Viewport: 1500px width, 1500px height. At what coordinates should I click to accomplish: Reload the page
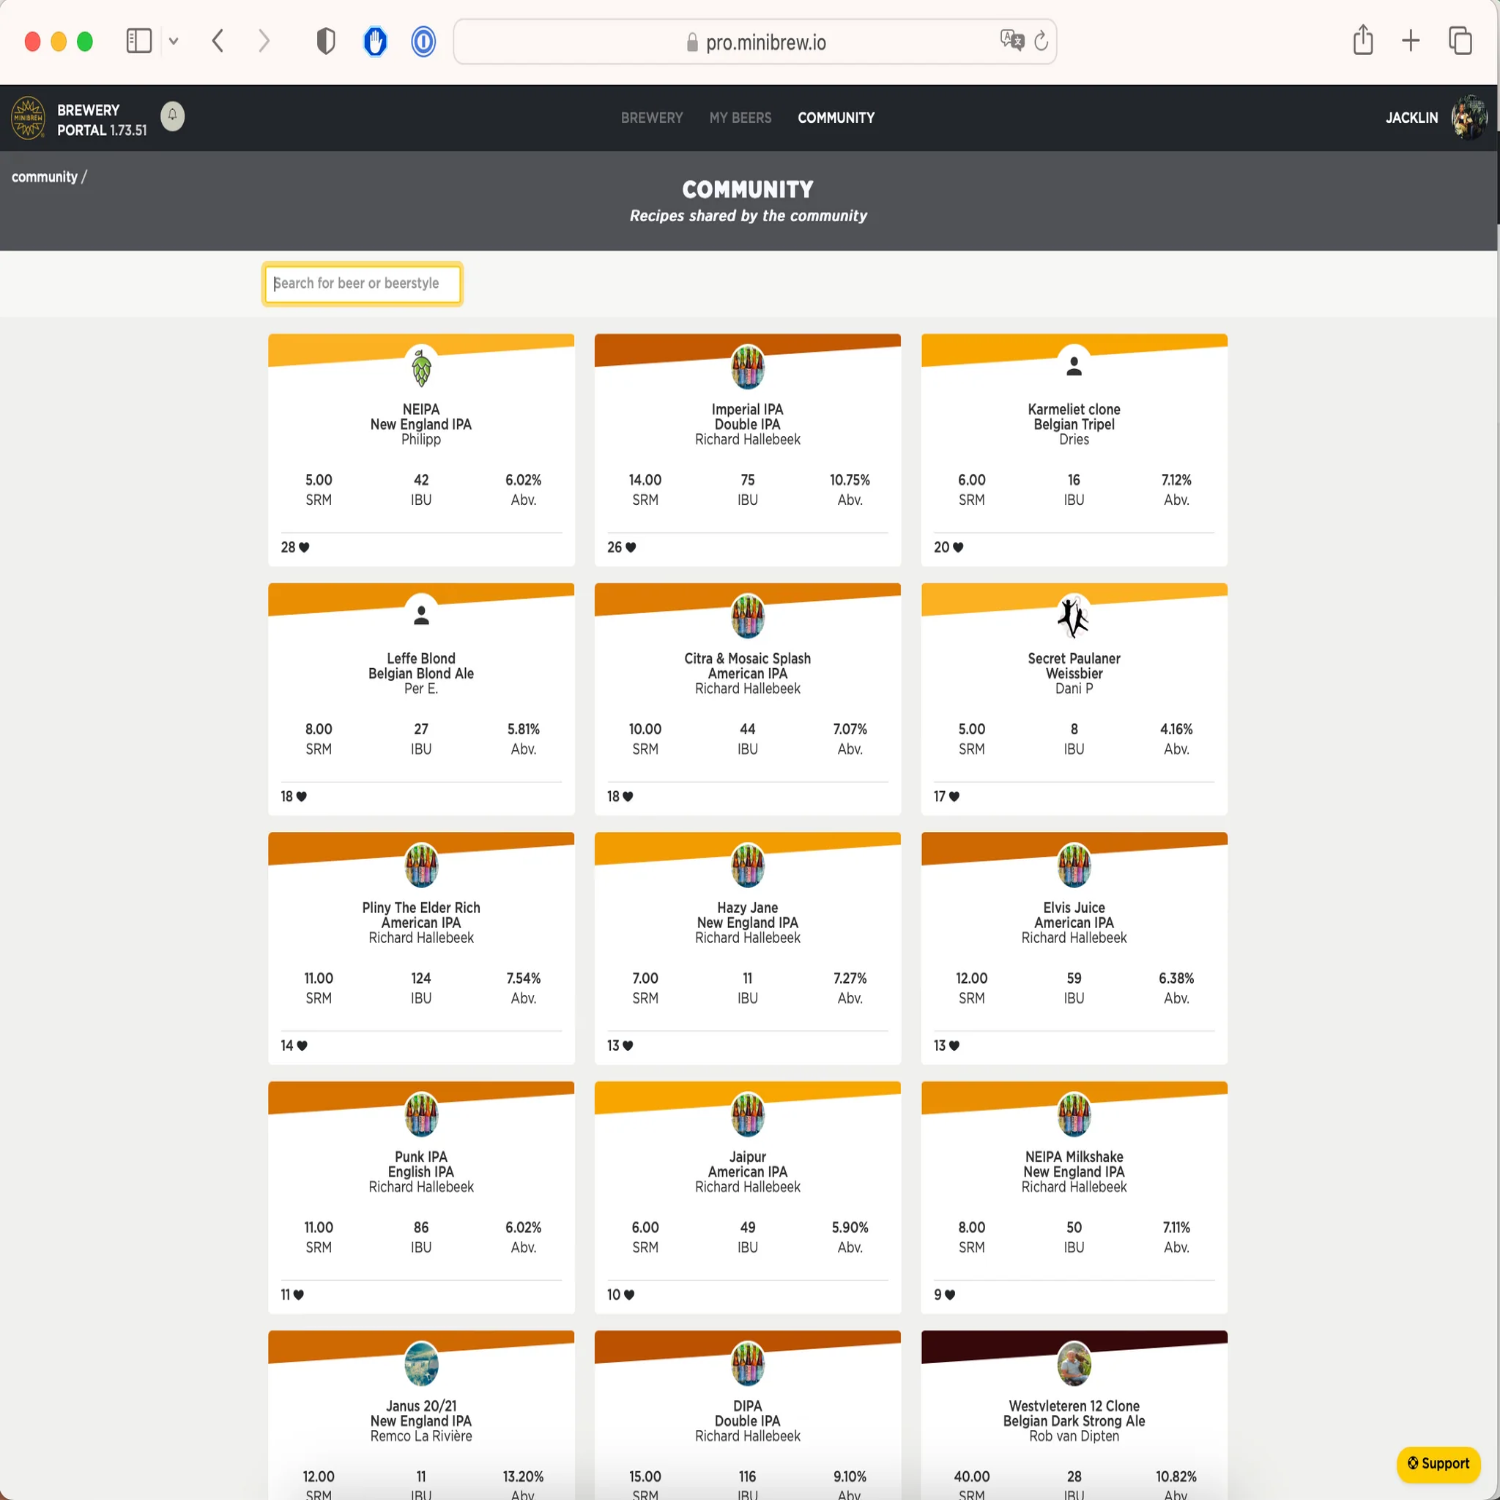click(x=1041, y=41)
